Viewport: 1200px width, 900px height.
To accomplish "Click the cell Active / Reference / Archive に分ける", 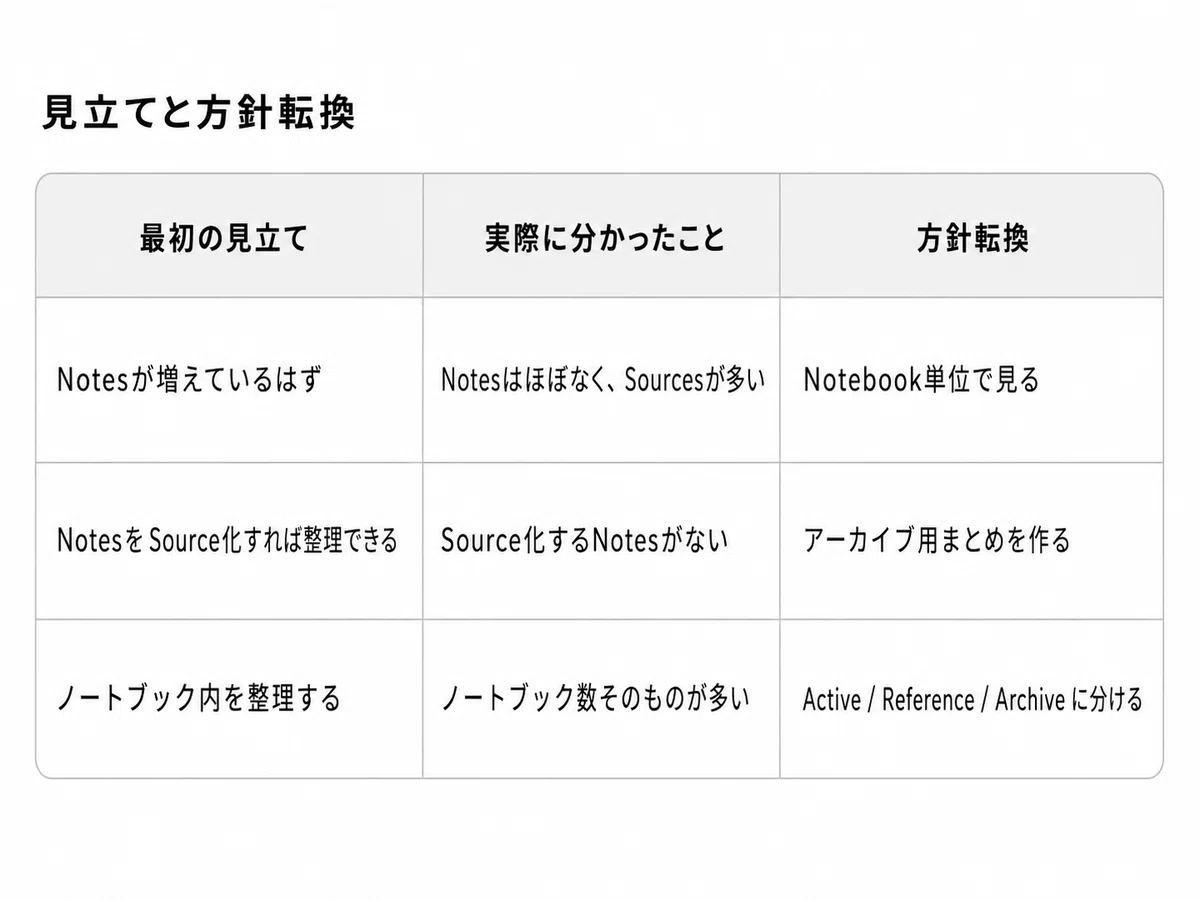I will [x=972, y=700].
